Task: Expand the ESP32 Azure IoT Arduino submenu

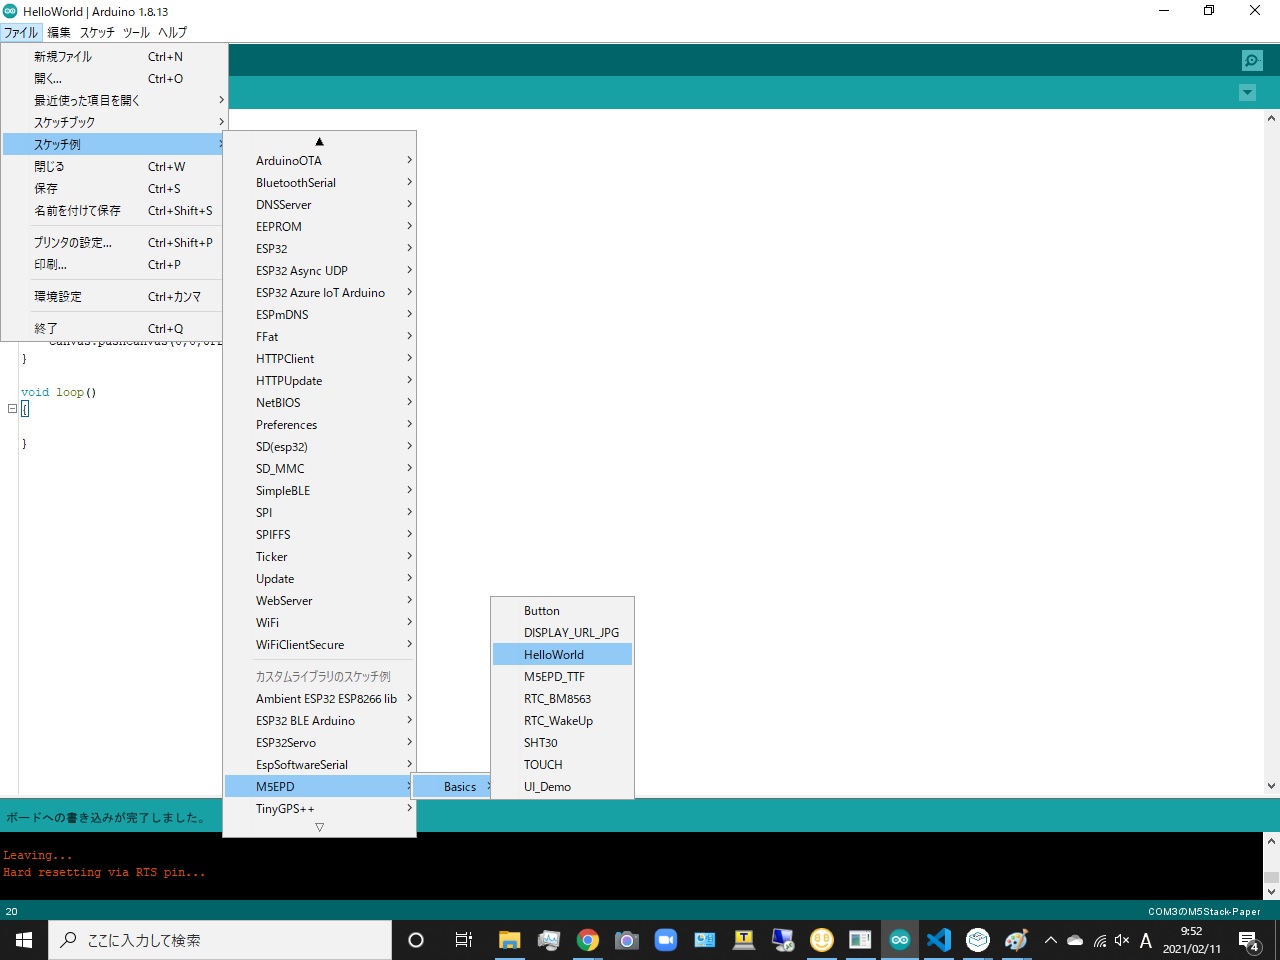Action: click(x=319, y=293)
